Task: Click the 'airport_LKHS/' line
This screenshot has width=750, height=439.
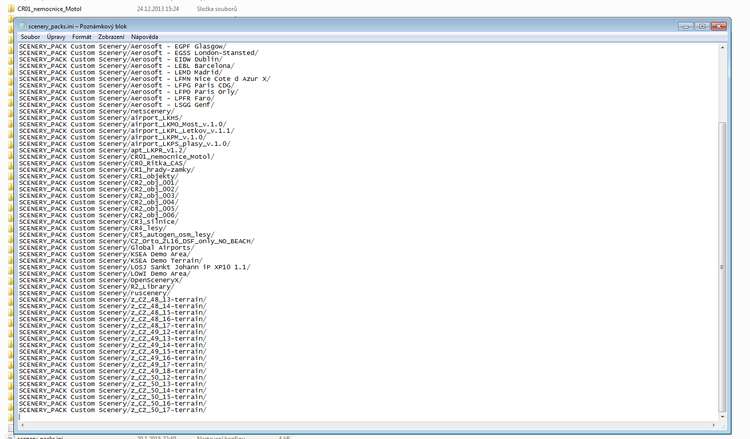Action: pyautogui.click(x=100, y=118)
